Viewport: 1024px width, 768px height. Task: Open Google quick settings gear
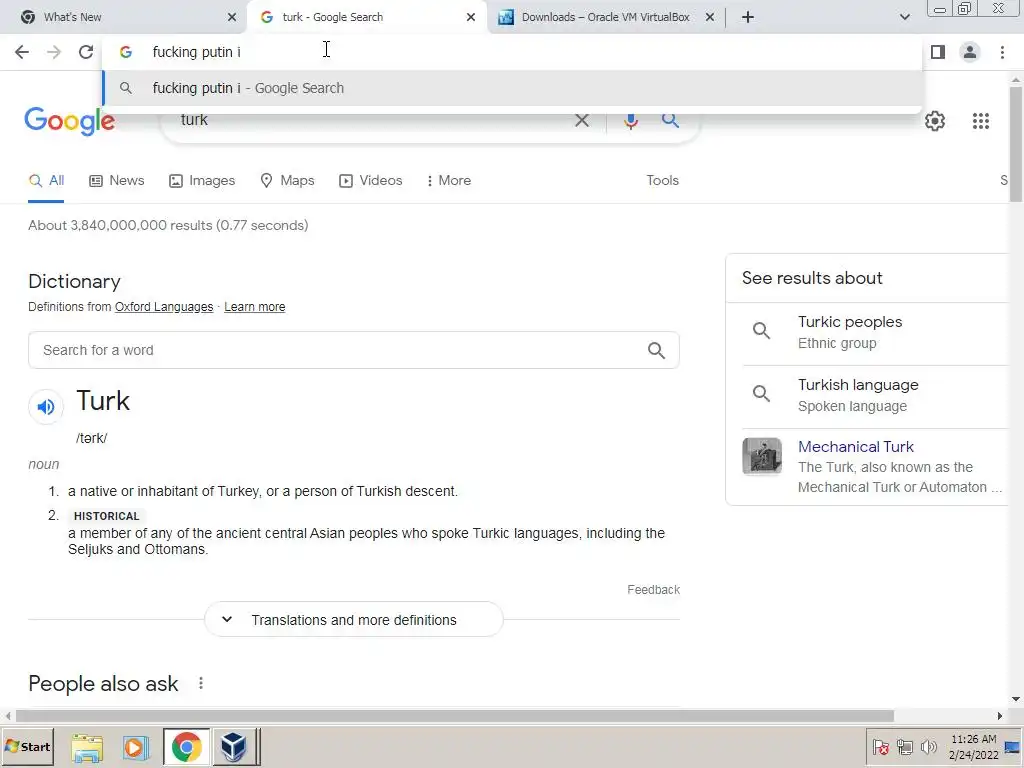935,121
